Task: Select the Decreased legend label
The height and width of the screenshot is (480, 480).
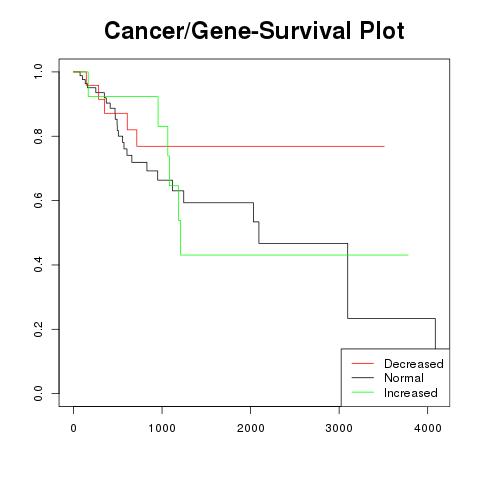Action: [414, 364]
